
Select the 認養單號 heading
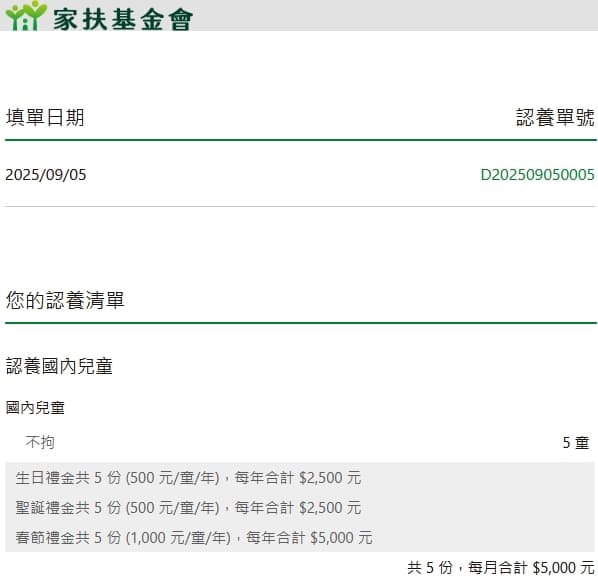[555, 117]
